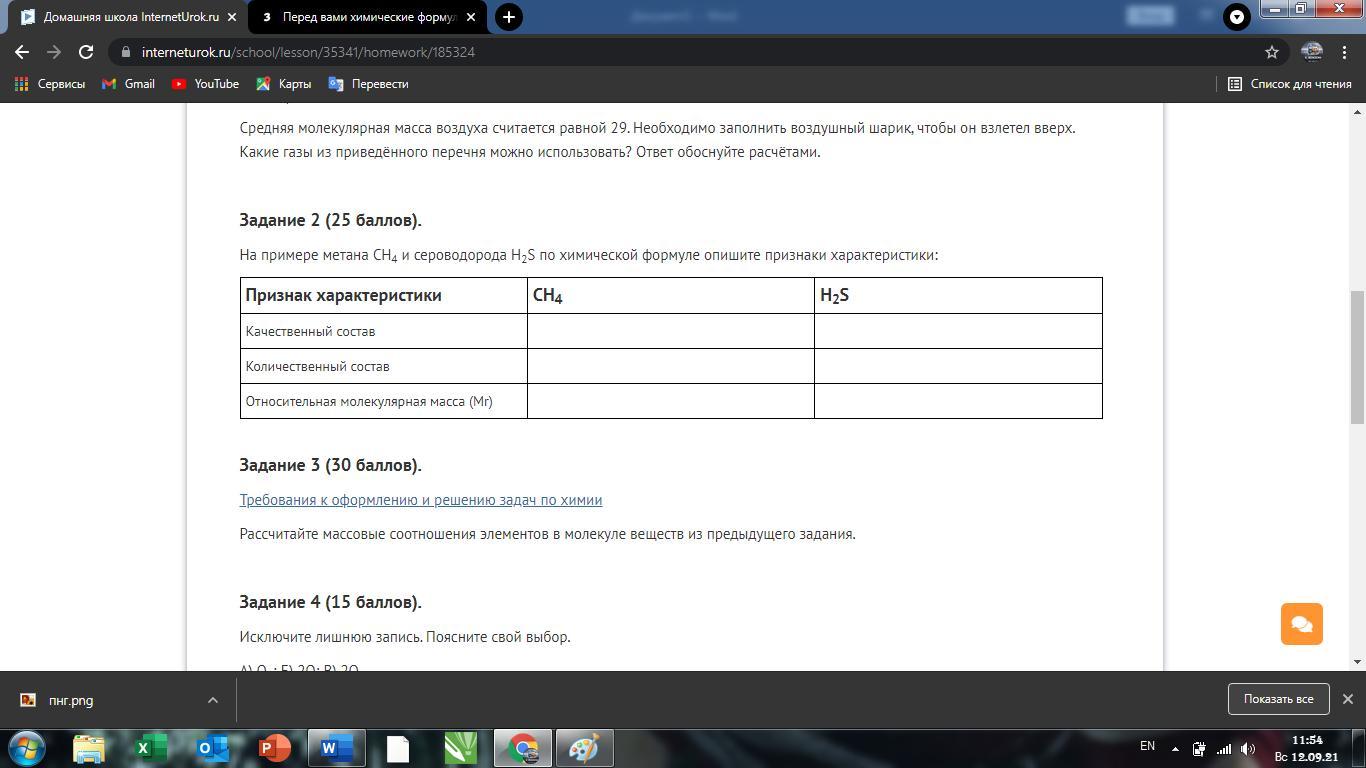Viewport: 1366px width, 768px height.
Task: Open the network signal tray icon
Action: 1223,748
